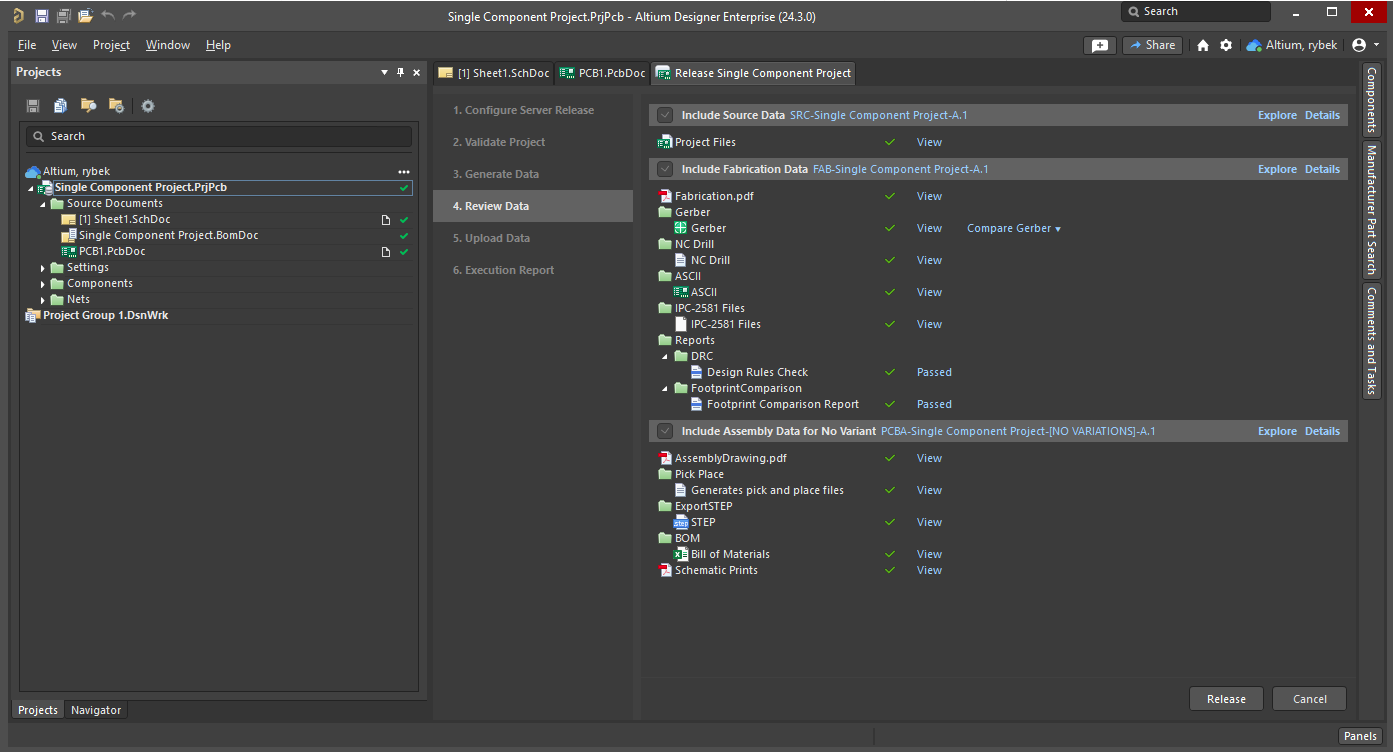This screenshot has height=752, width=1393.
Task: Collapse the DRC reports group
Action: [665, 356]
